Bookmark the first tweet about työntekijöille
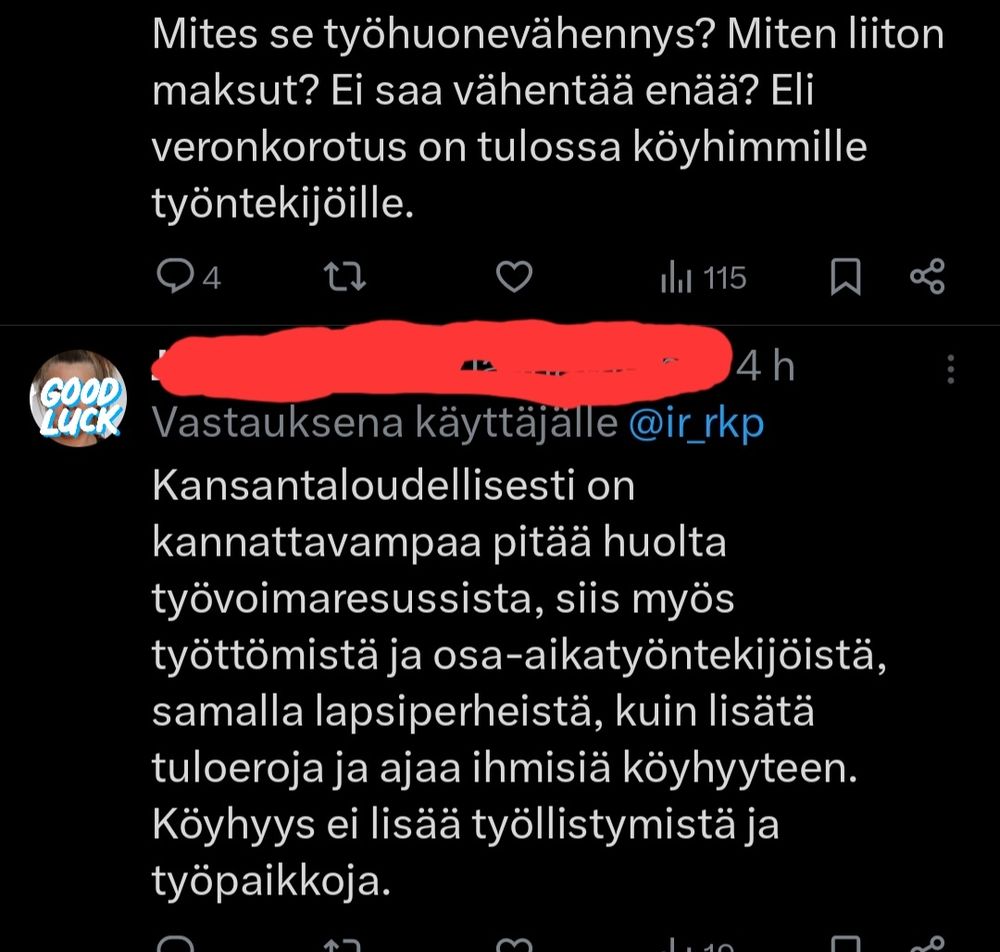 846,277
